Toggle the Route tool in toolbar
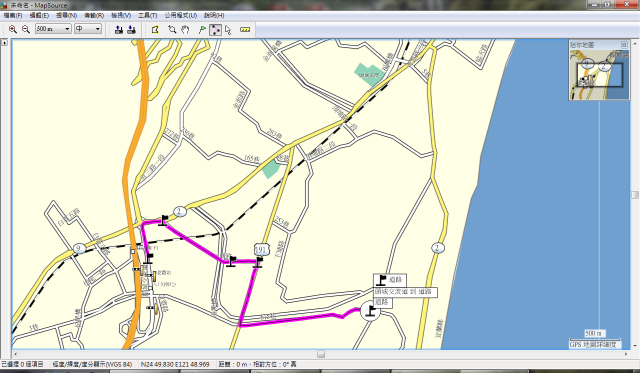Viewport: 640px width, 373px height. point(215,30)
